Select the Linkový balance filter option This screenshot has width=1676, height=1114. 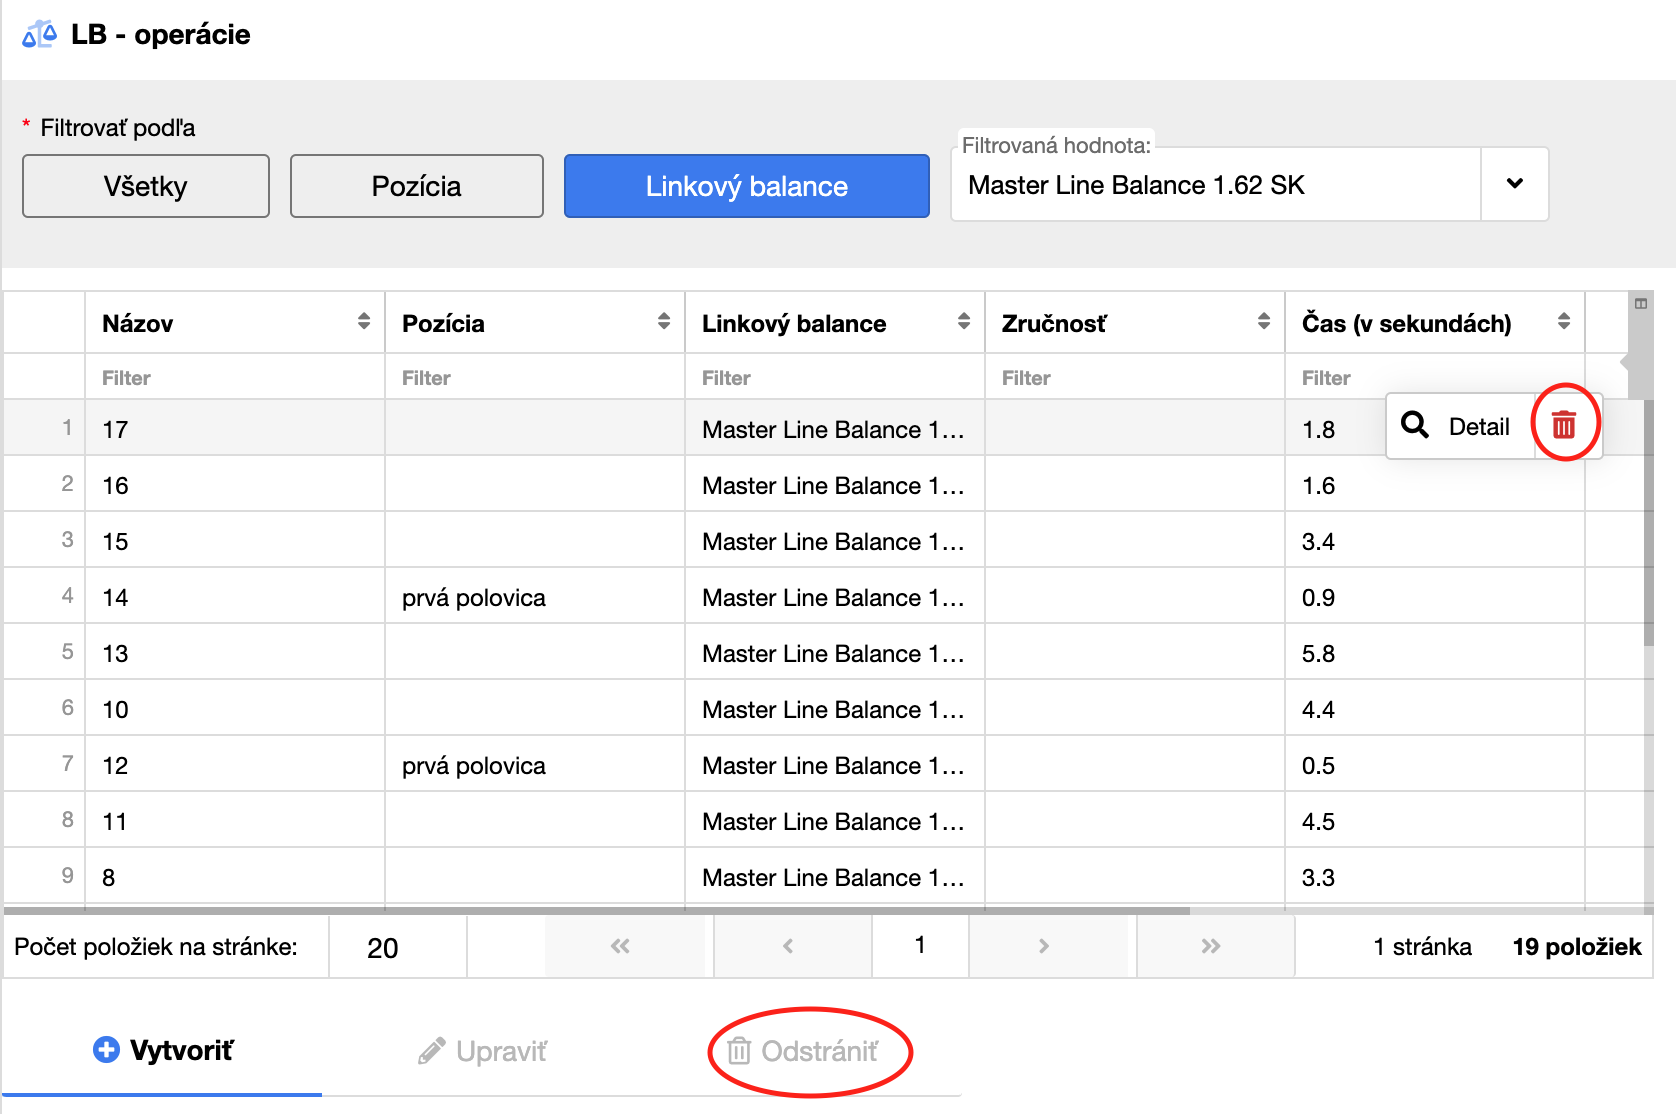746,186
